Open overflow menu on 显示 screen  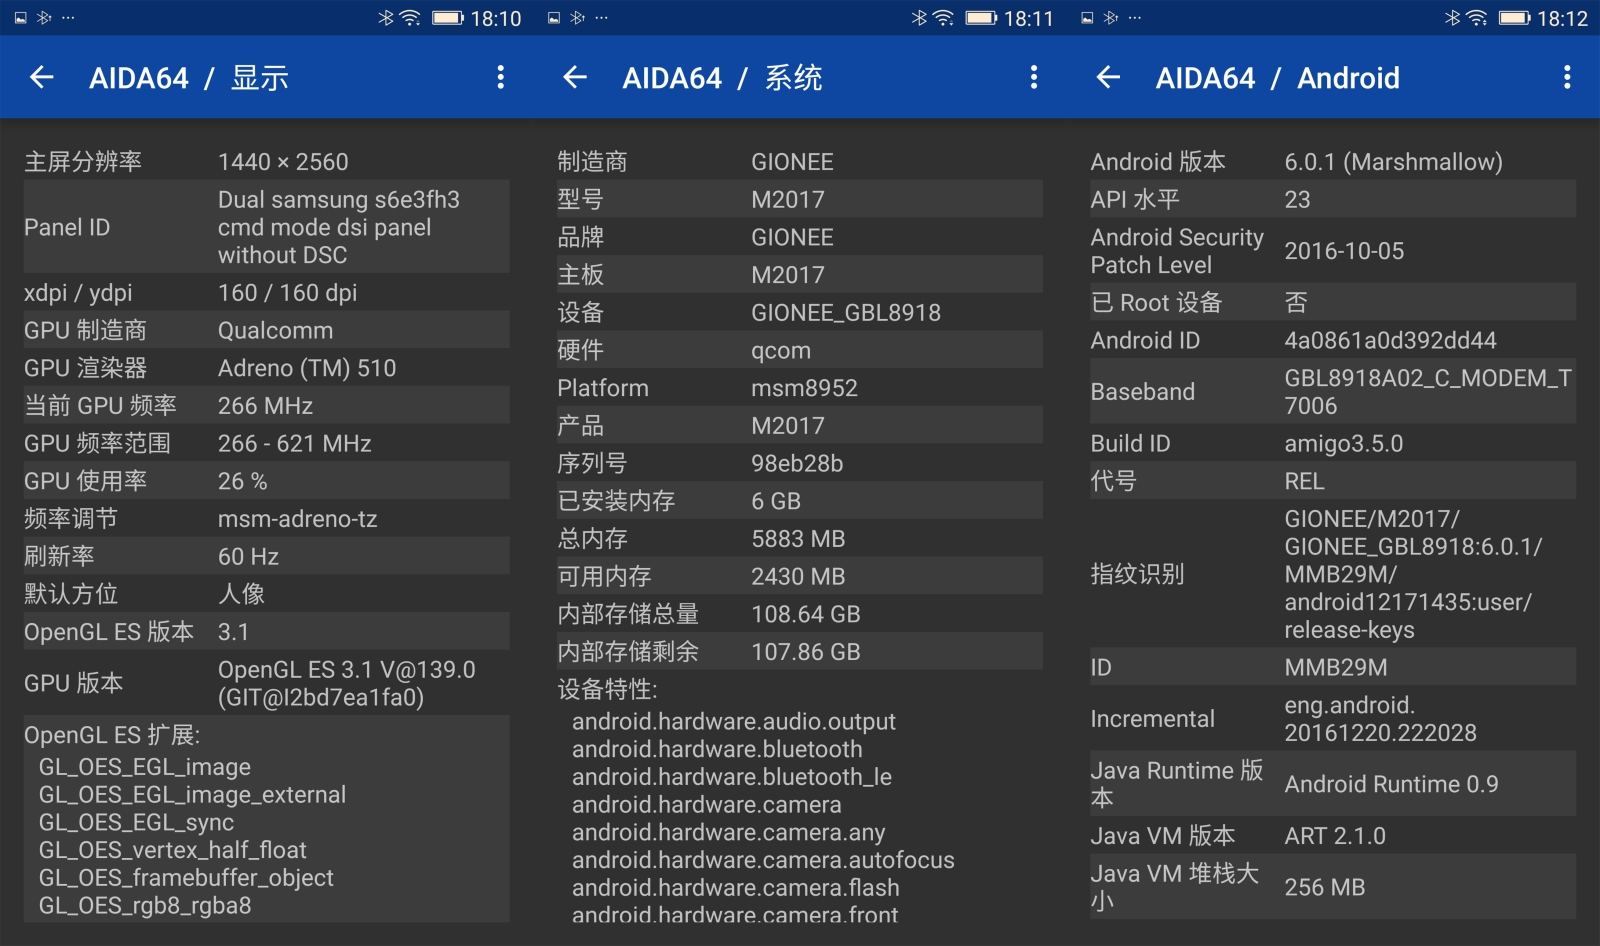click(500, 77)
